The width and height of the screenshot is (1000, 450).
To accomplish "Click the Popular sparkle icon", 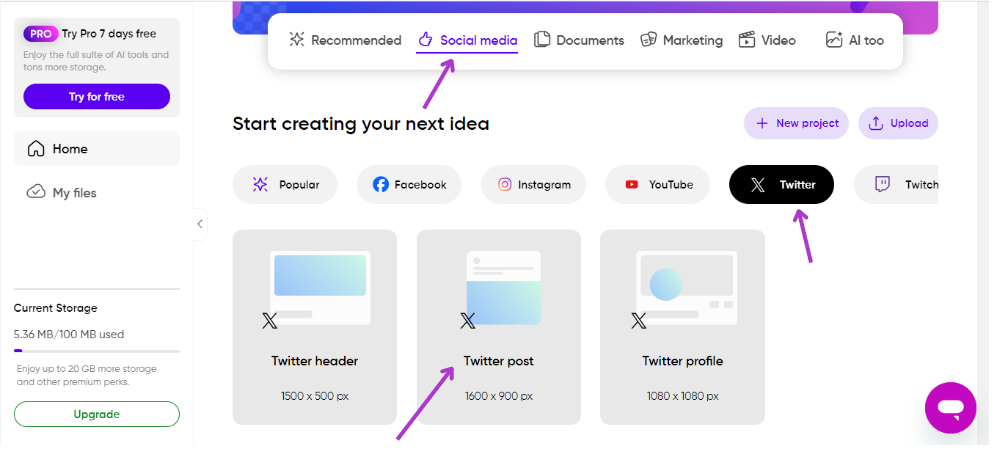I will click(260, 185).
